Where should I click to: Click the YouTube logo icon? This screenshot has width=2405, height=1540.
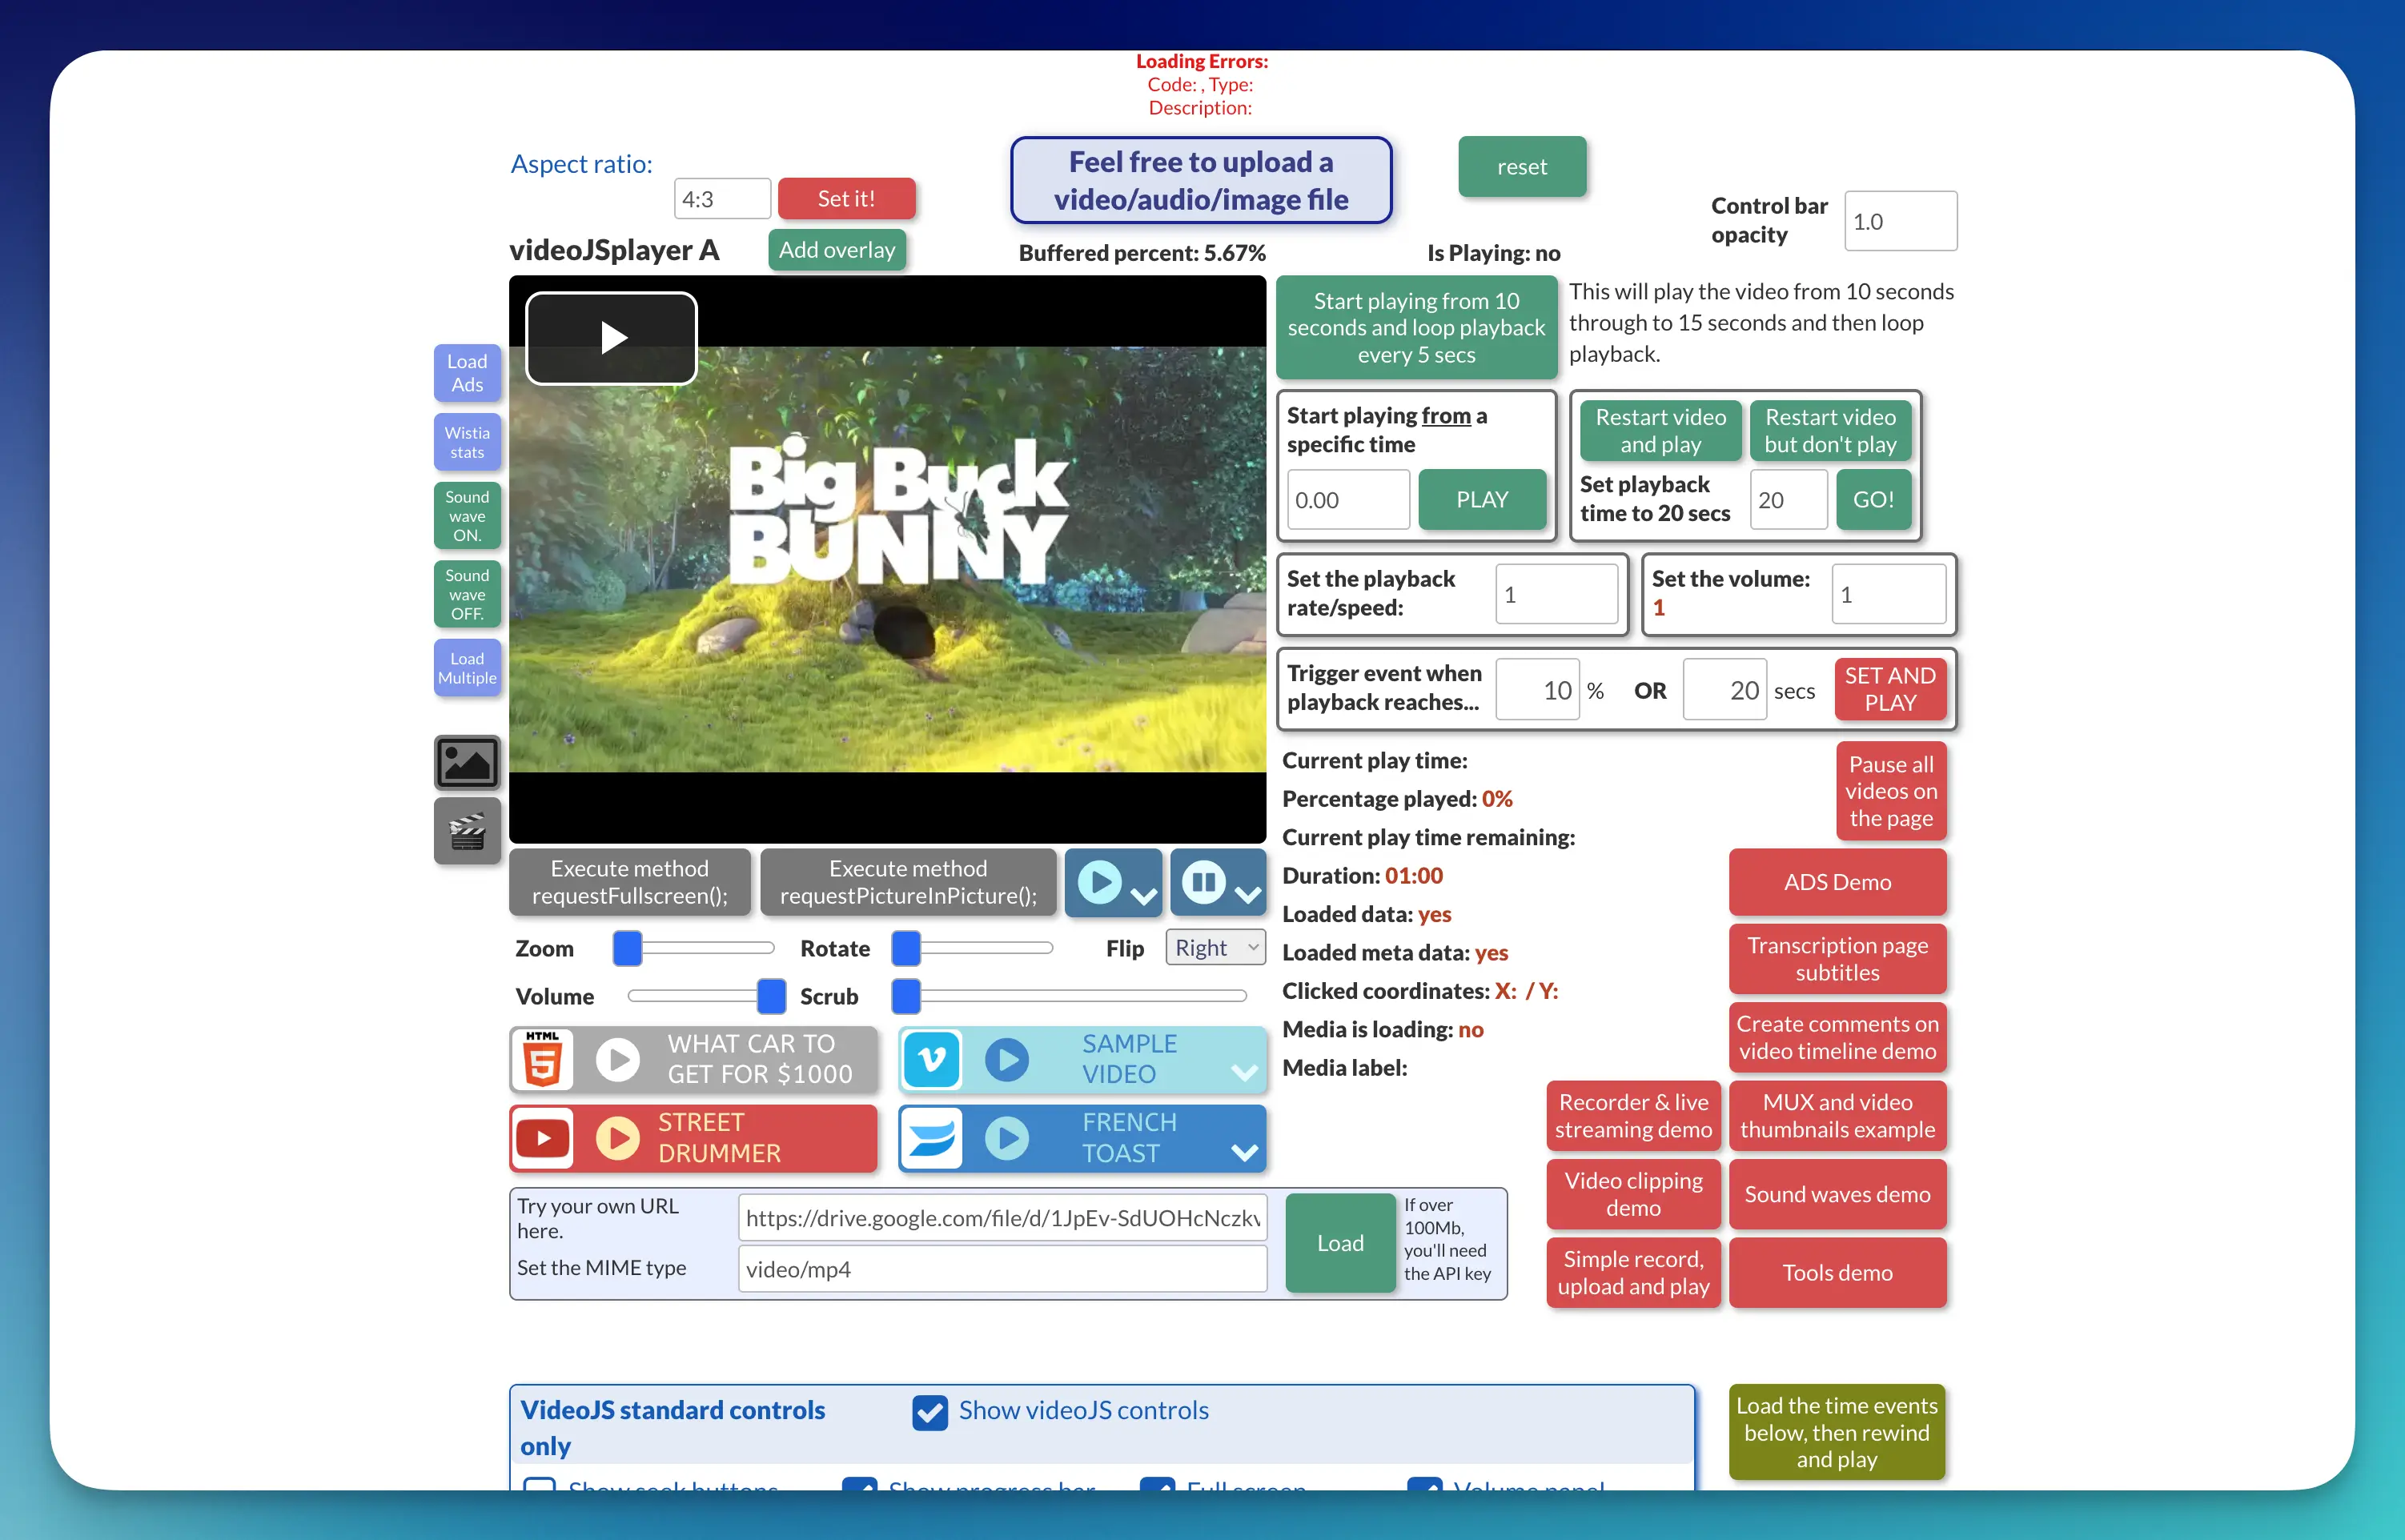[543, 1138]
